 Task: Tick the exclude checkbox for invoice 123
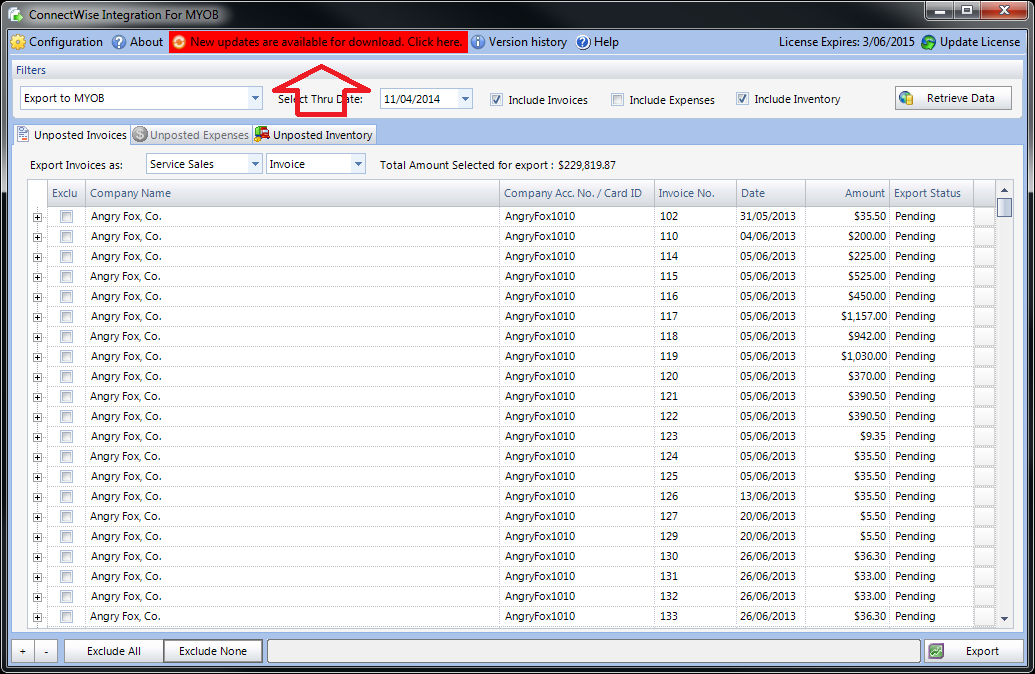[67, 436]
